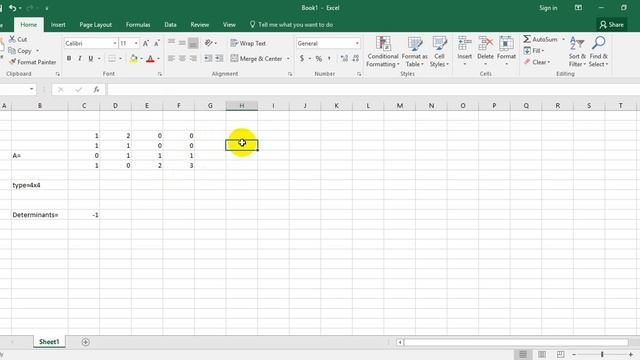Set Top Align for cell

(x=171, y=43)
